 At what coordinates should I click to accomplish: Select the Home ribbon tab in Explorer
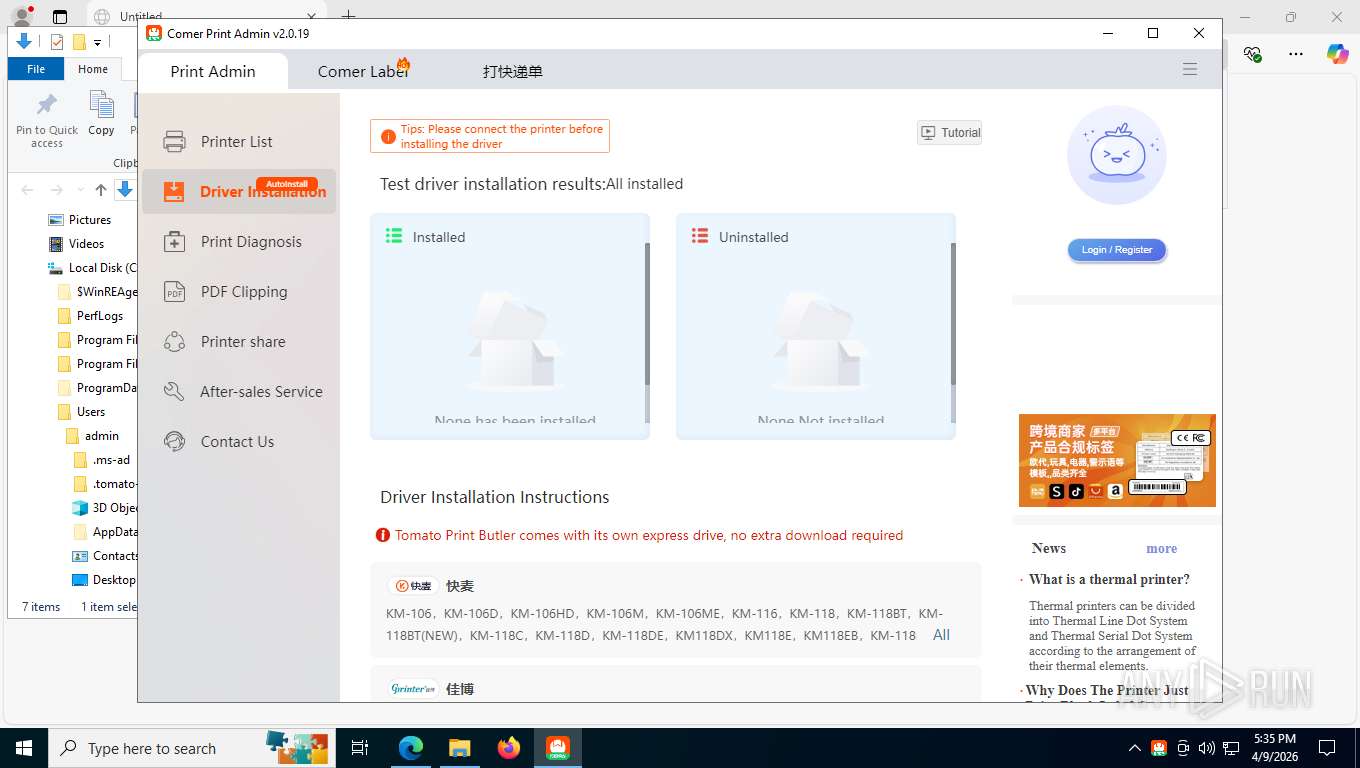point(93,69)
